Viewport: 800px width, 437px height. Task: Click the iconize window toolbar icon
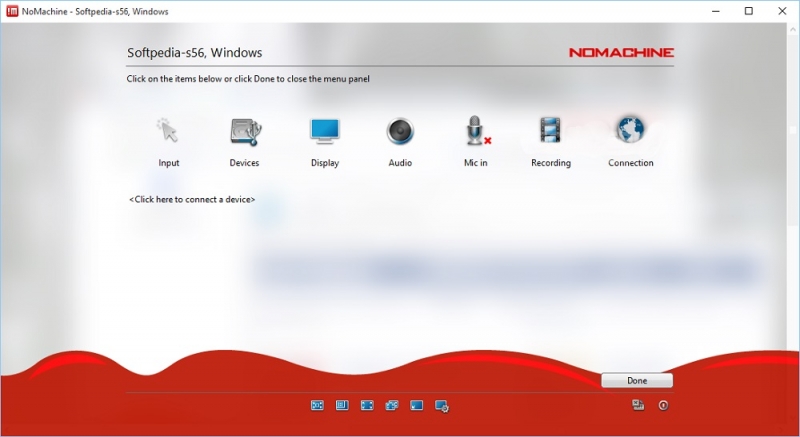tap(416, 405)
